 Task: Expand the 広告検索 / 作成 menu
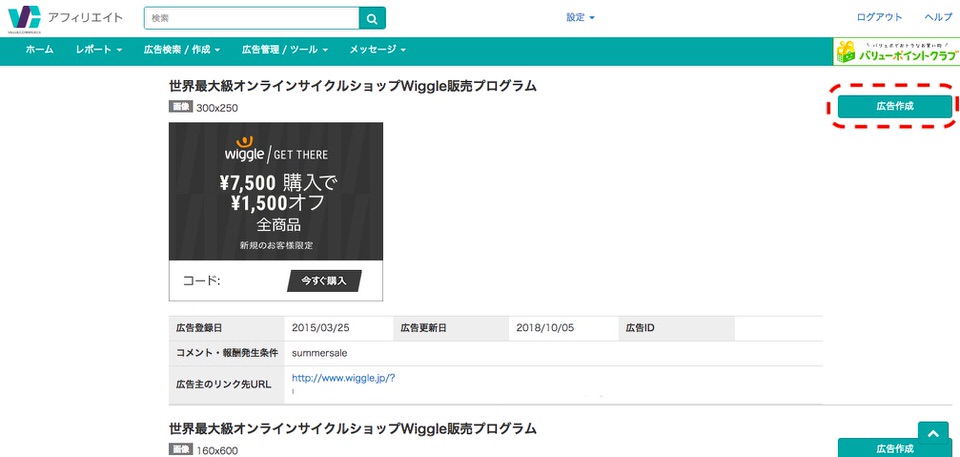pyautogui.click(x=182, y=50)
